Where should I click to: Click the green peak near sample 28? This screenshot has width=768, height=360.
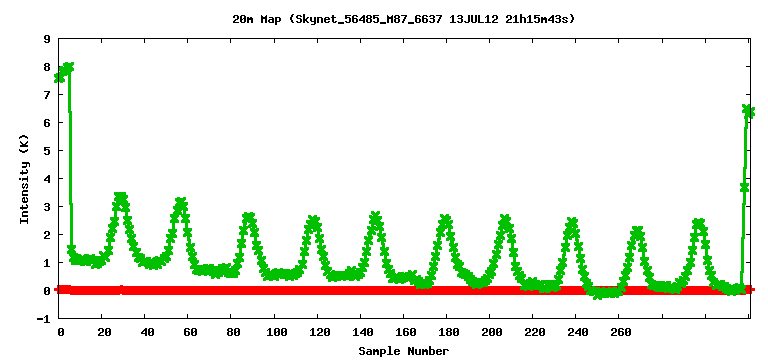point(120,198)
